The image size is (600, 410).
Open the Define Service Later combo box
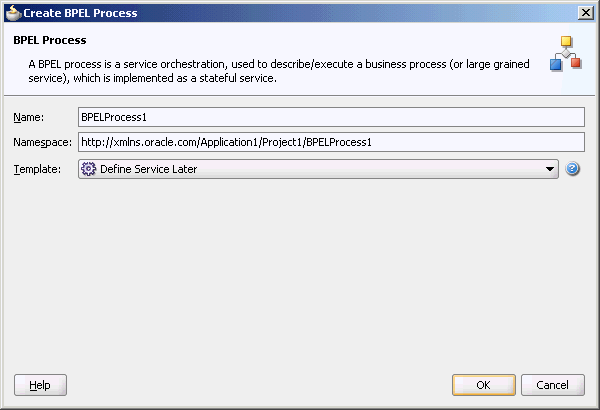pos(318,169)
